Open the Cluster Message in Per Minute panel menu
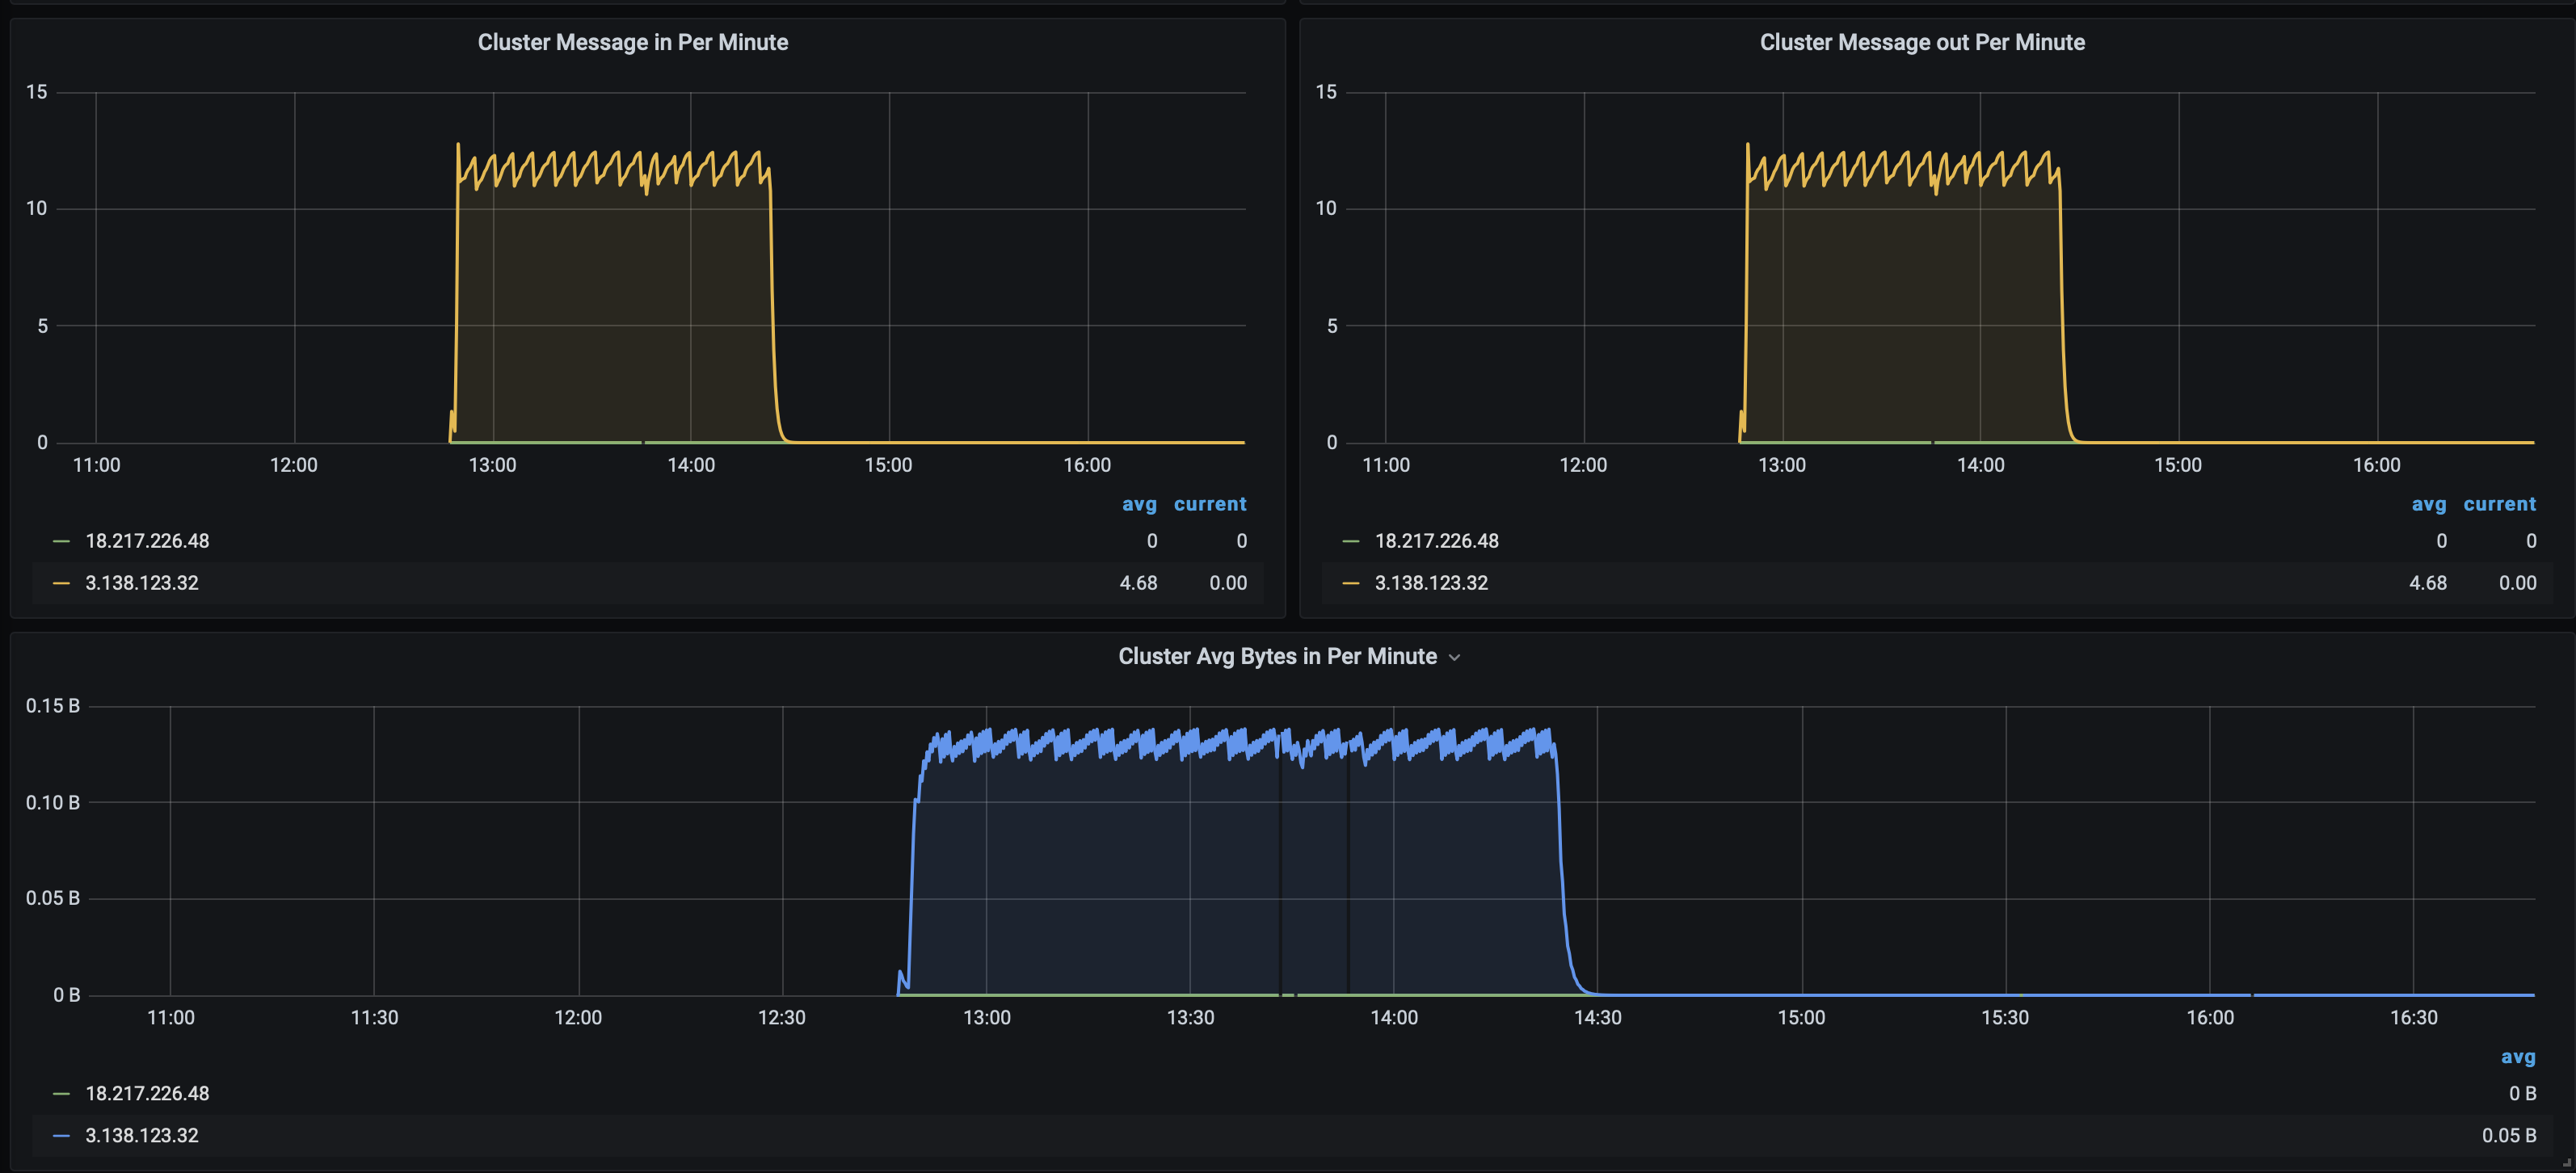This screenshot has height=1173, width=2576. coord(632,42)
